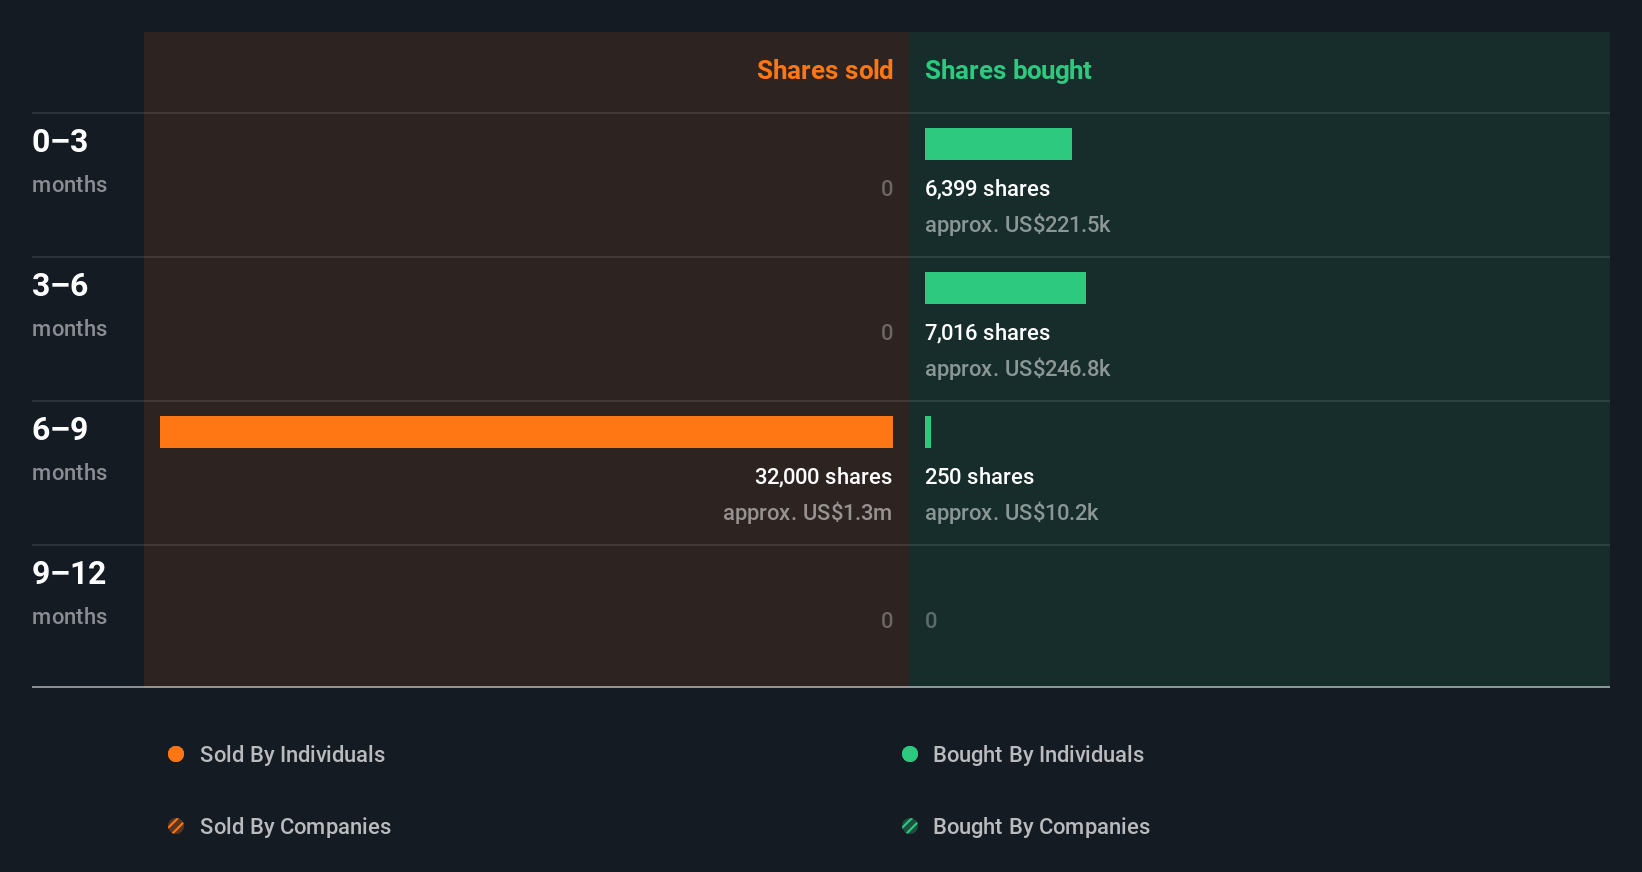
Task: Click the green bar for 0–3 months
Action: pyautogui.click(x=998, y=144)
